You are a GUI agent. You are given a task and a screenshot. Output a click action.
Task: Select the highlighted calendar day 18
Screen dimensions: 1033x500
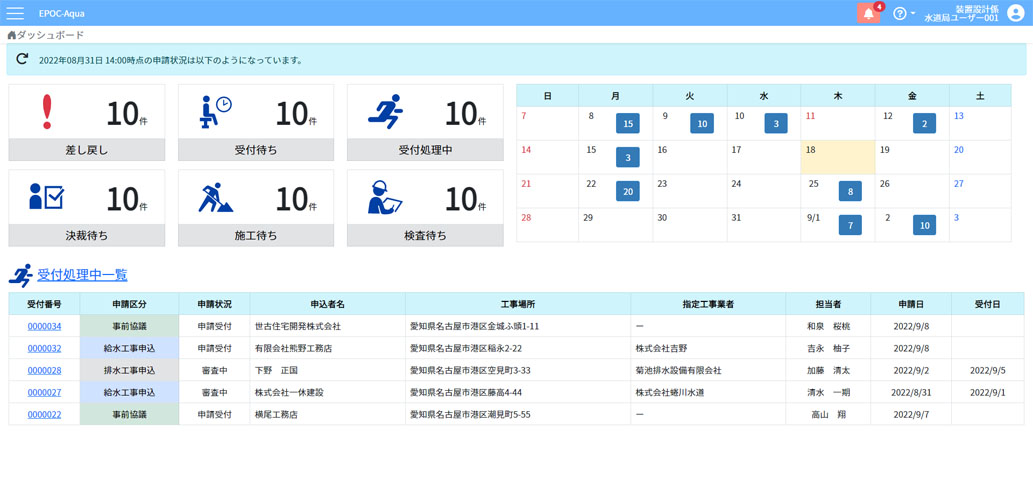click(837, 157)
